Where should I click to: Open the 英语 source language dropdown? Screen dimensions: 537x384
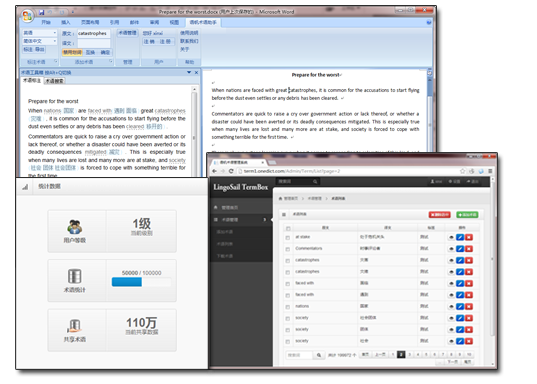click(40, 33)
